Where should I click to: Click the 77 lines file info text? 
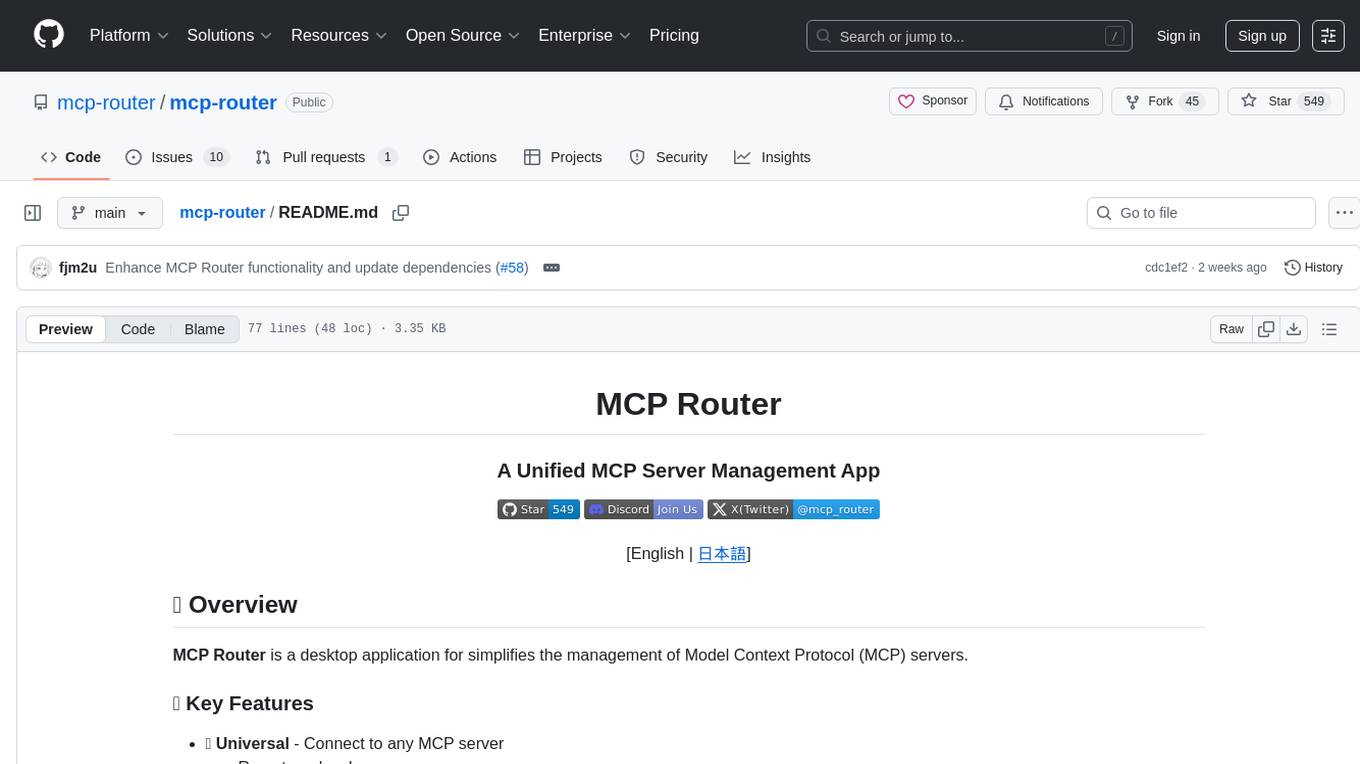click(x=346, y=329)
